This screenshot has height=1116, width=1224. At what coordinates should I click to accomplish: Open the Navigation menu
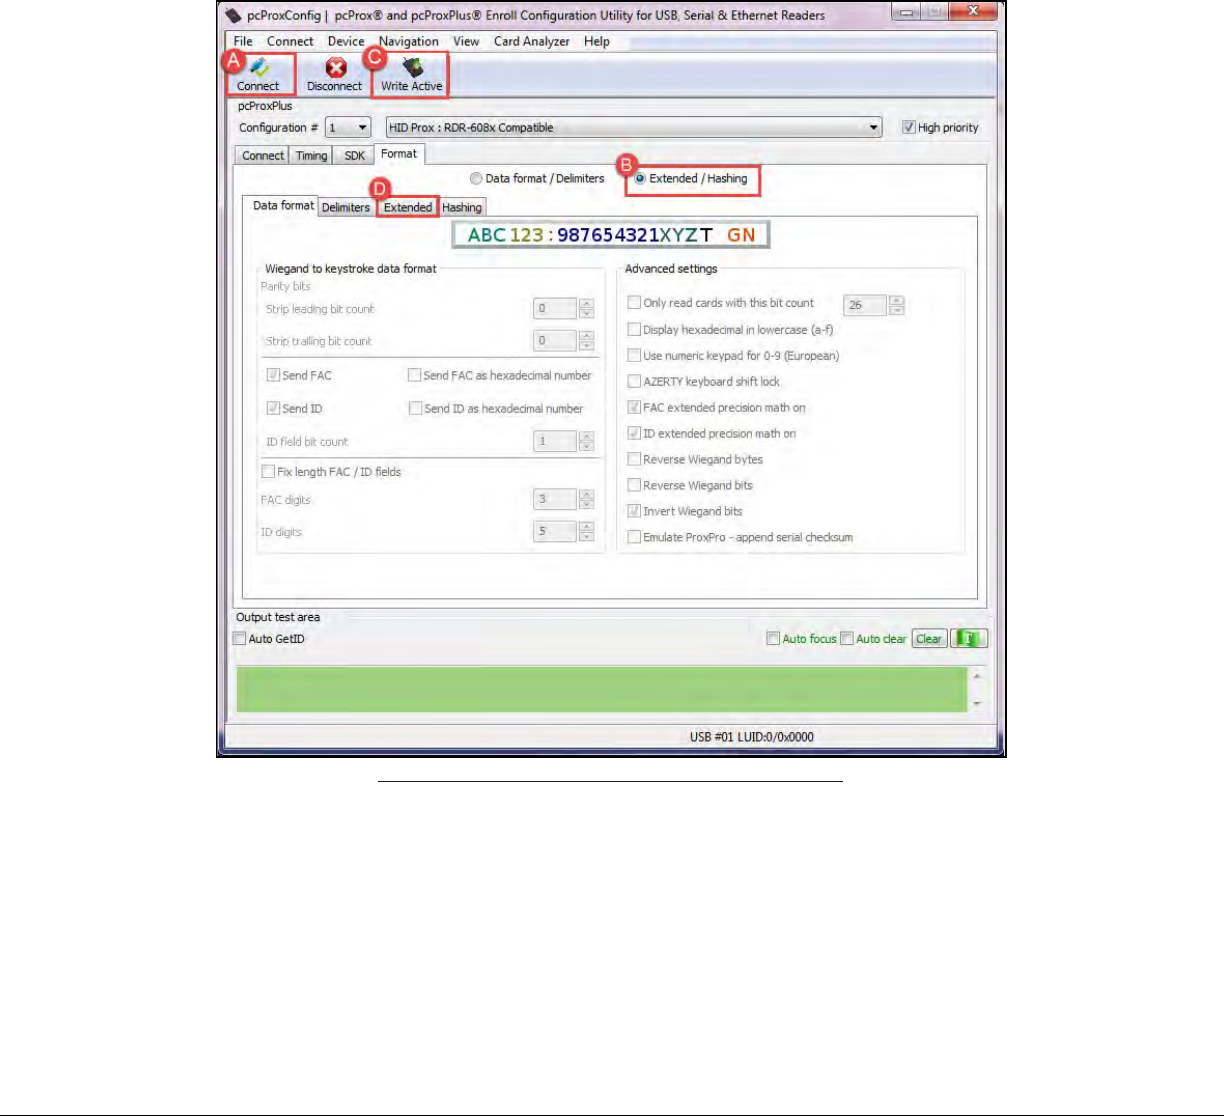pyautogui.click(x=408, y=42)
